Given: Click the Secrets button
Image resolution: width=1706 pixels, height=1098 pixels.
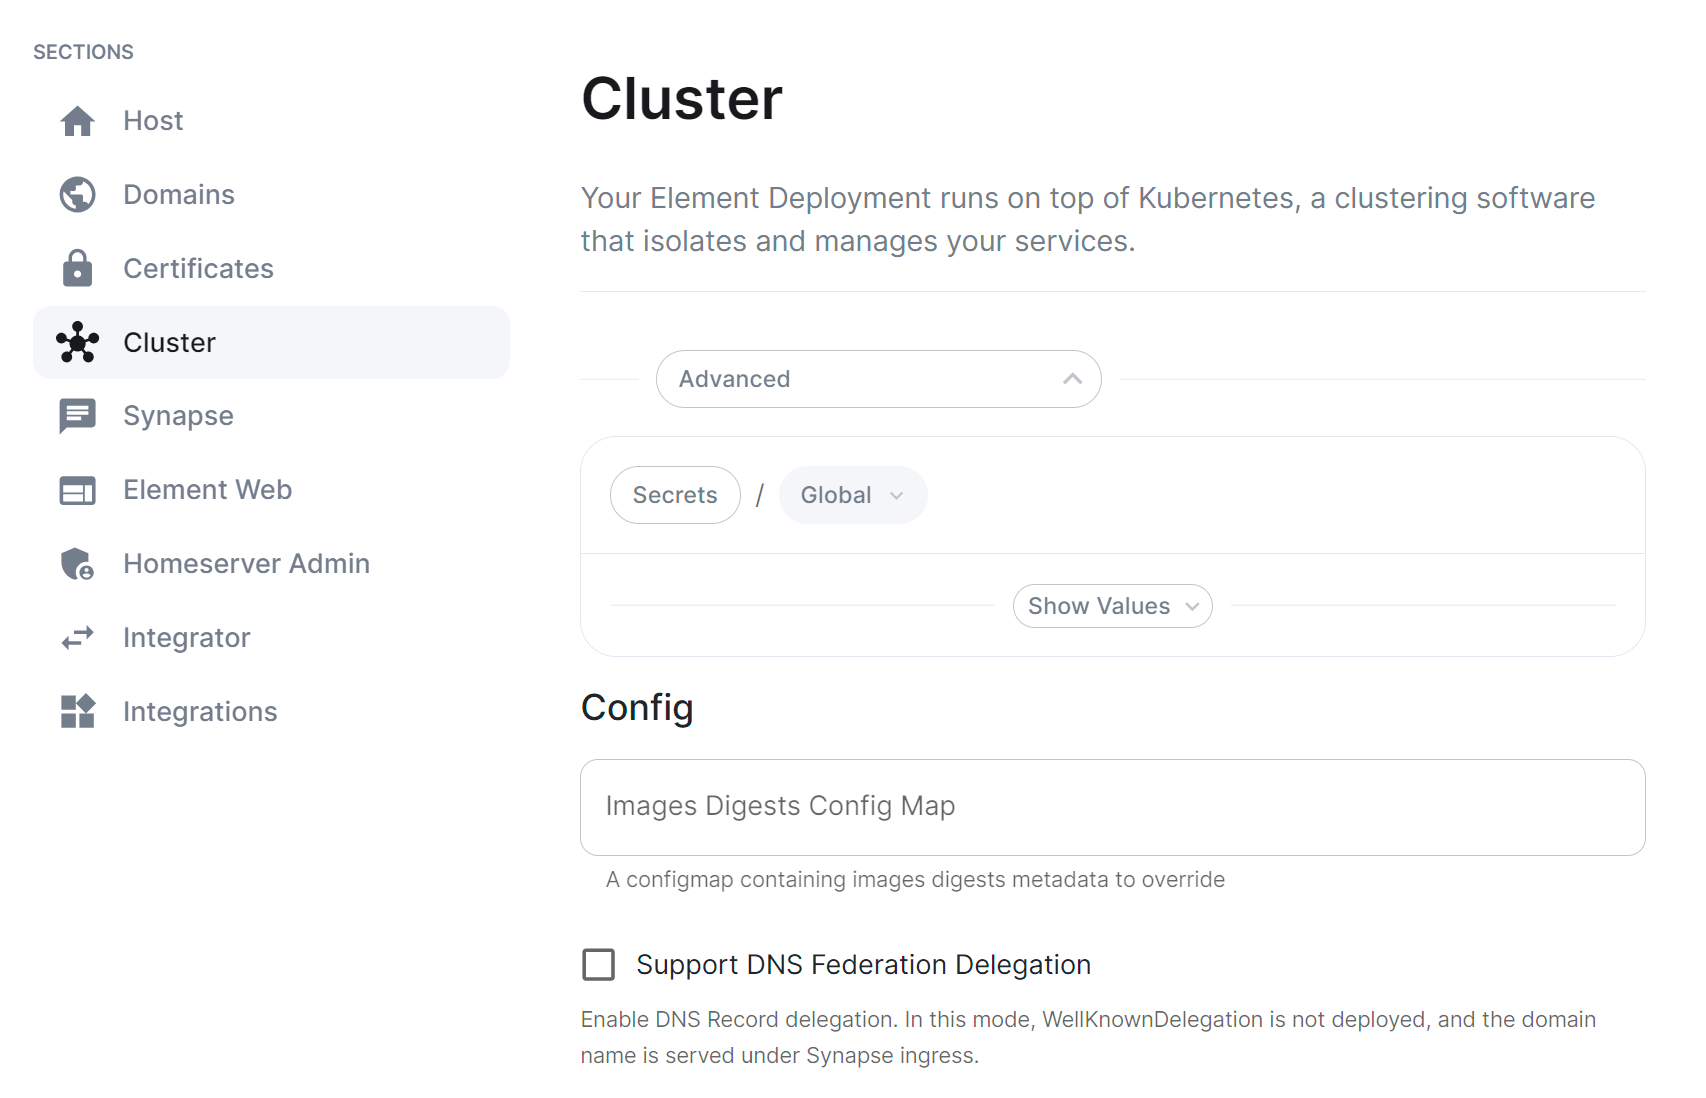Looking at the screenshot, I should [x=675, y=495].
